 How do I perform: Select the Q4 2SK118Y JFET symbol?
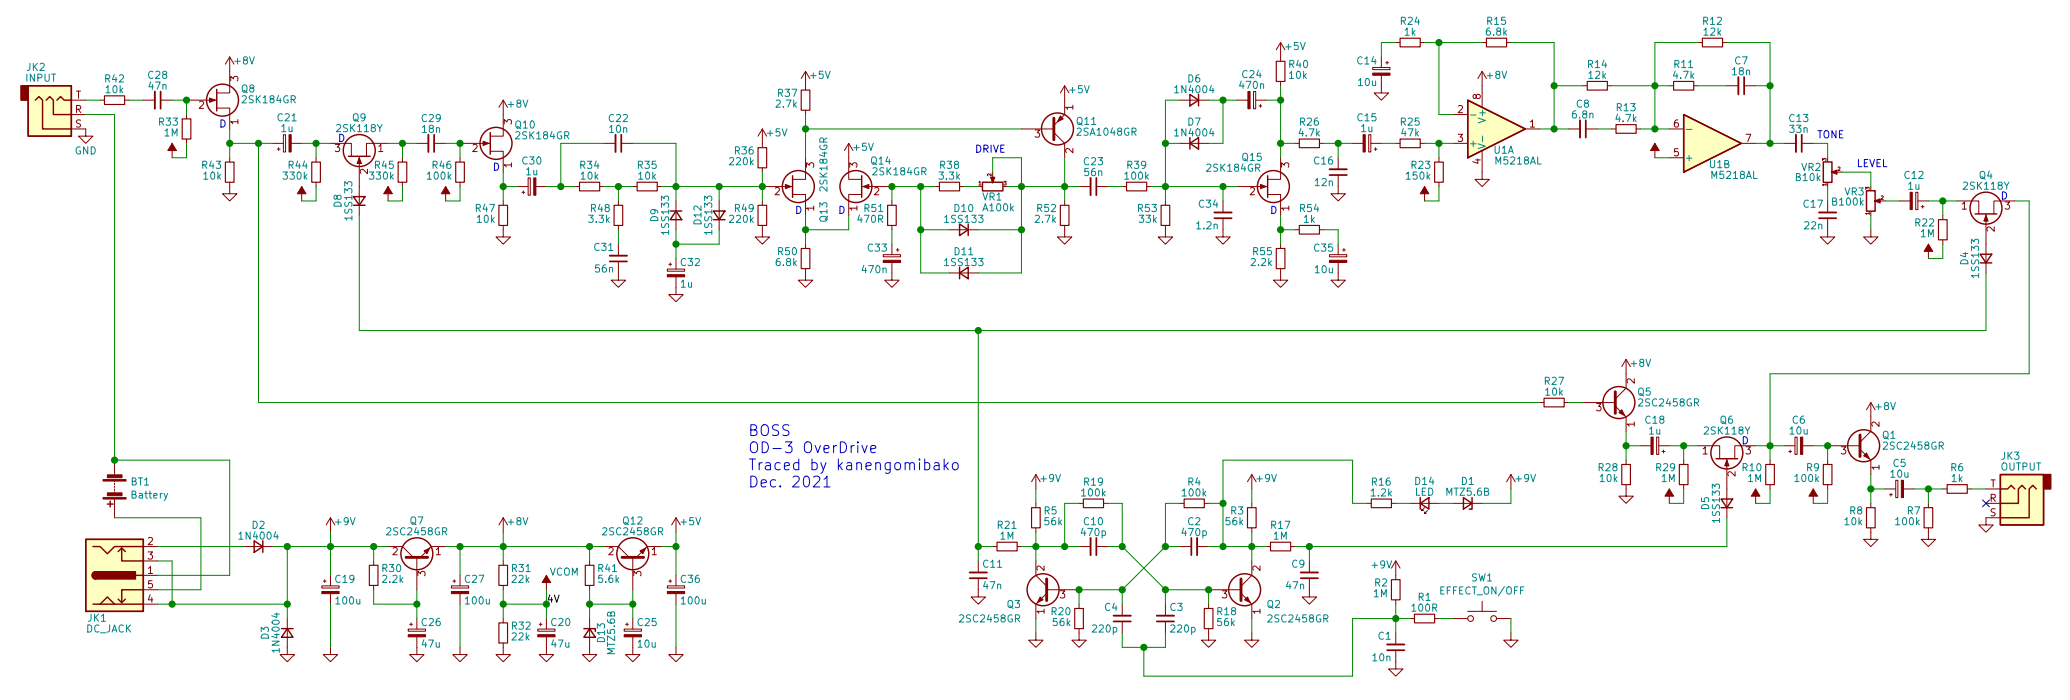1986,209
